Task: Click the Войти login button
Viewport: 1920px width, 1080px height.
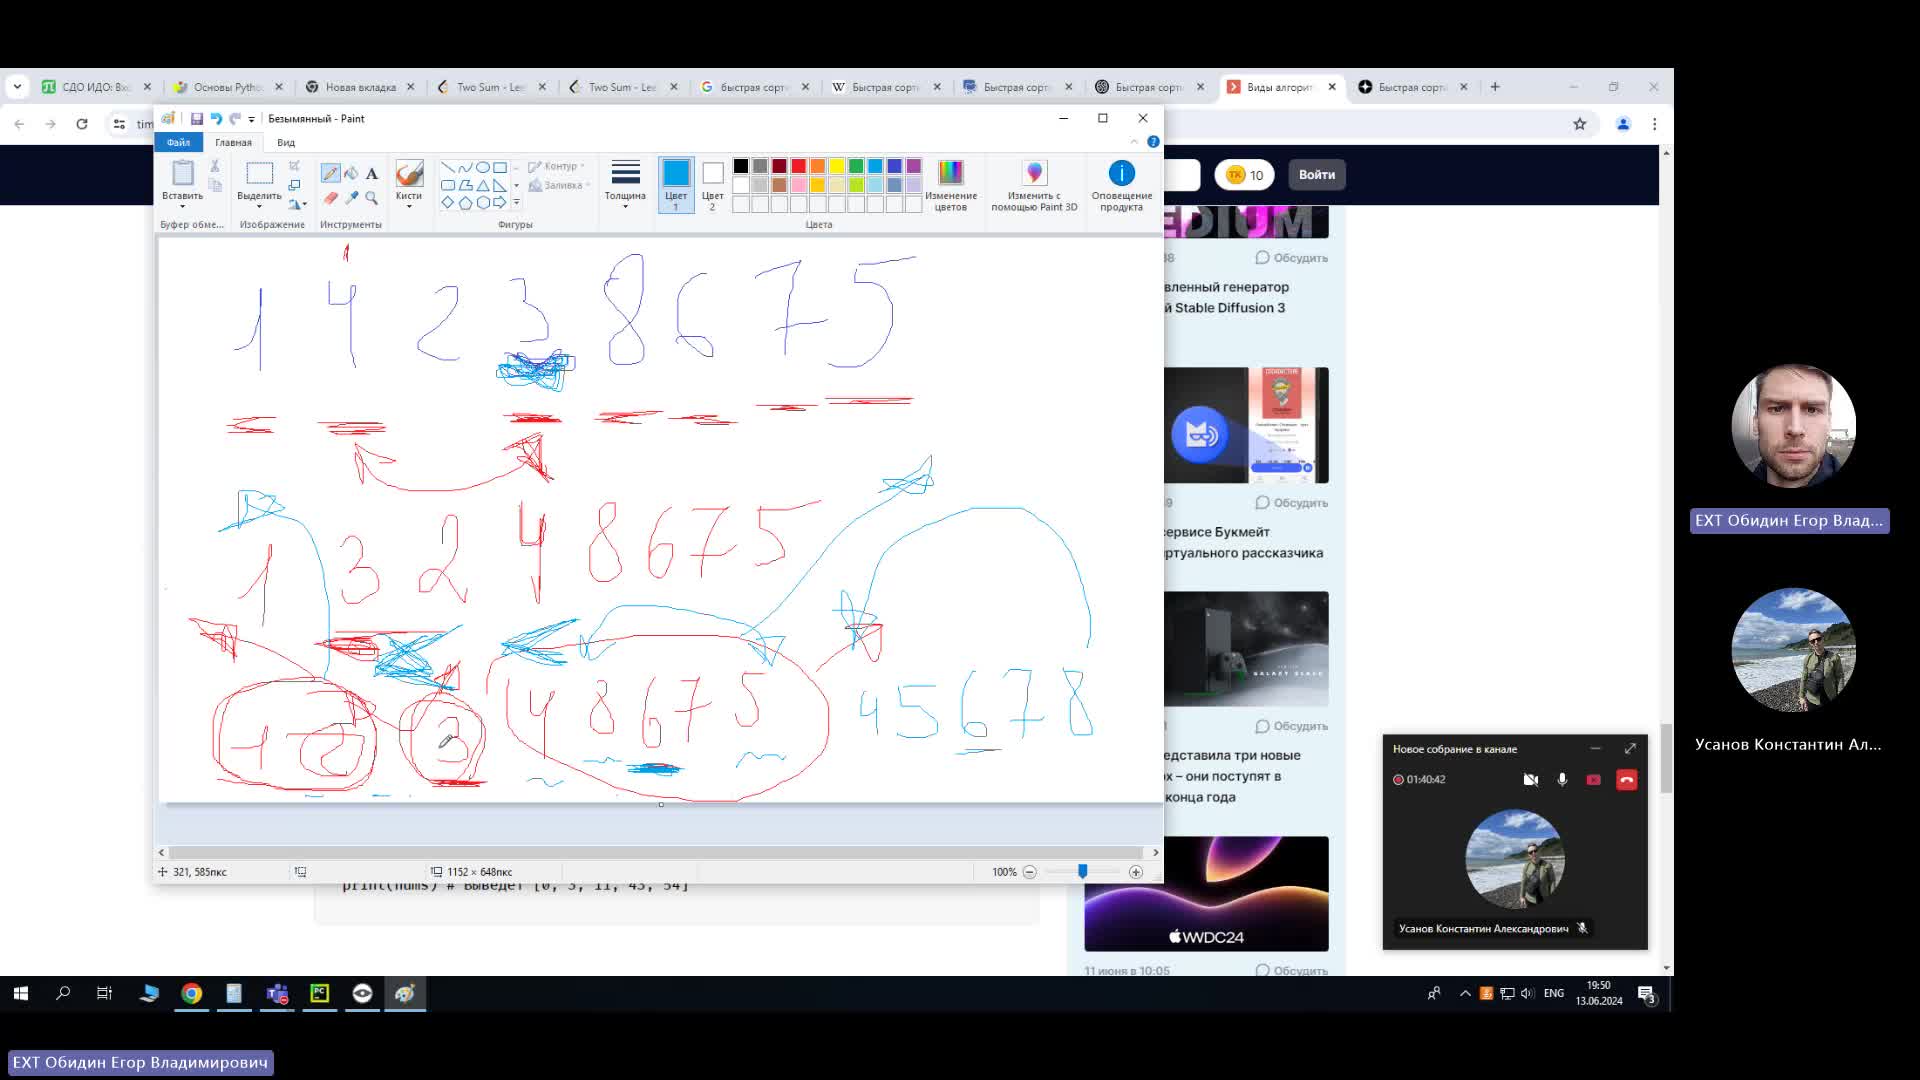Action: [1316, 174]
